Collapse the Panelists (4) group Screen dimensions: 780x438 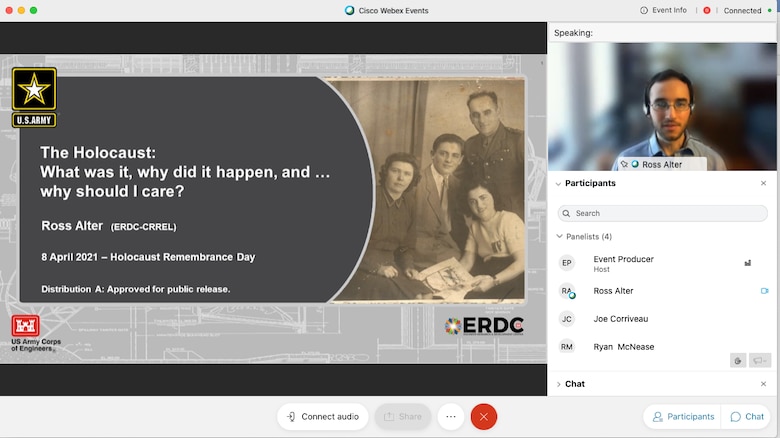pos(559,236)
